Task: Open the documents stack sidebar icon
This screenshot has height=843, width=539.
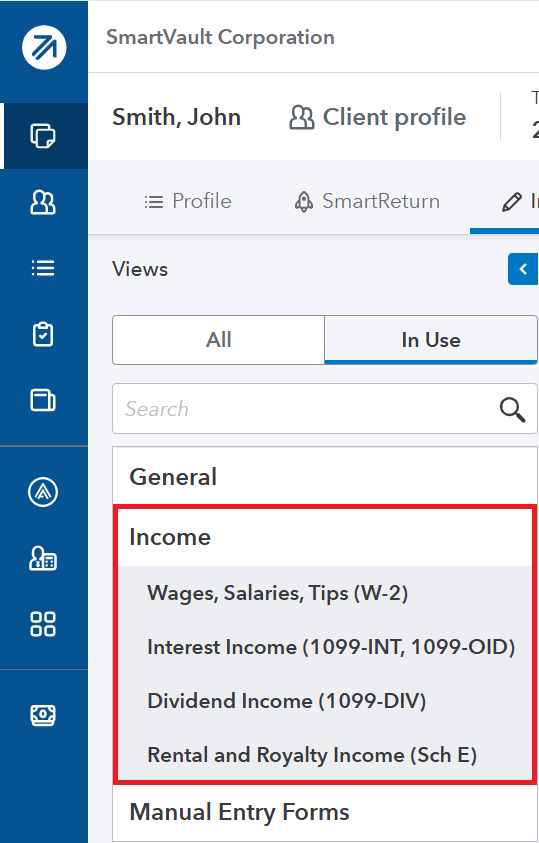Action: (x=43, y=135)
